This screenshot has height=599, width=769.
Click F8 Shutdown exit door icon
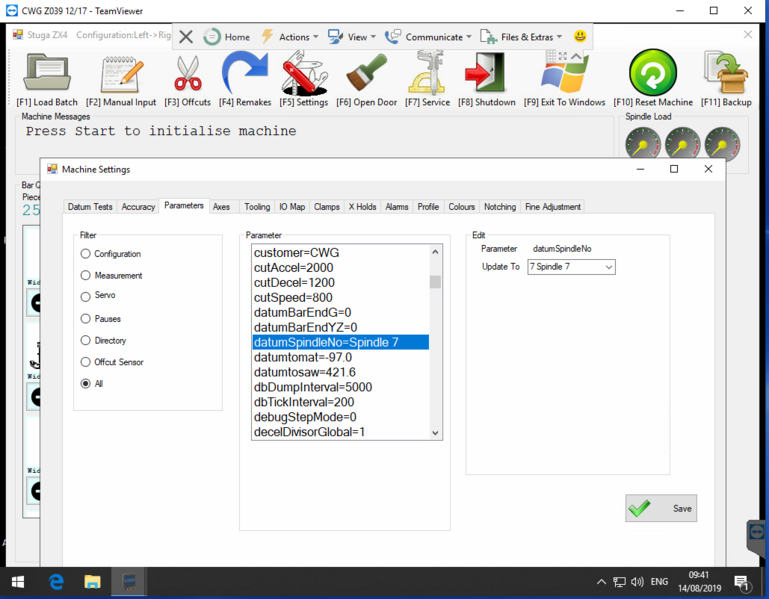pos(485,73)
